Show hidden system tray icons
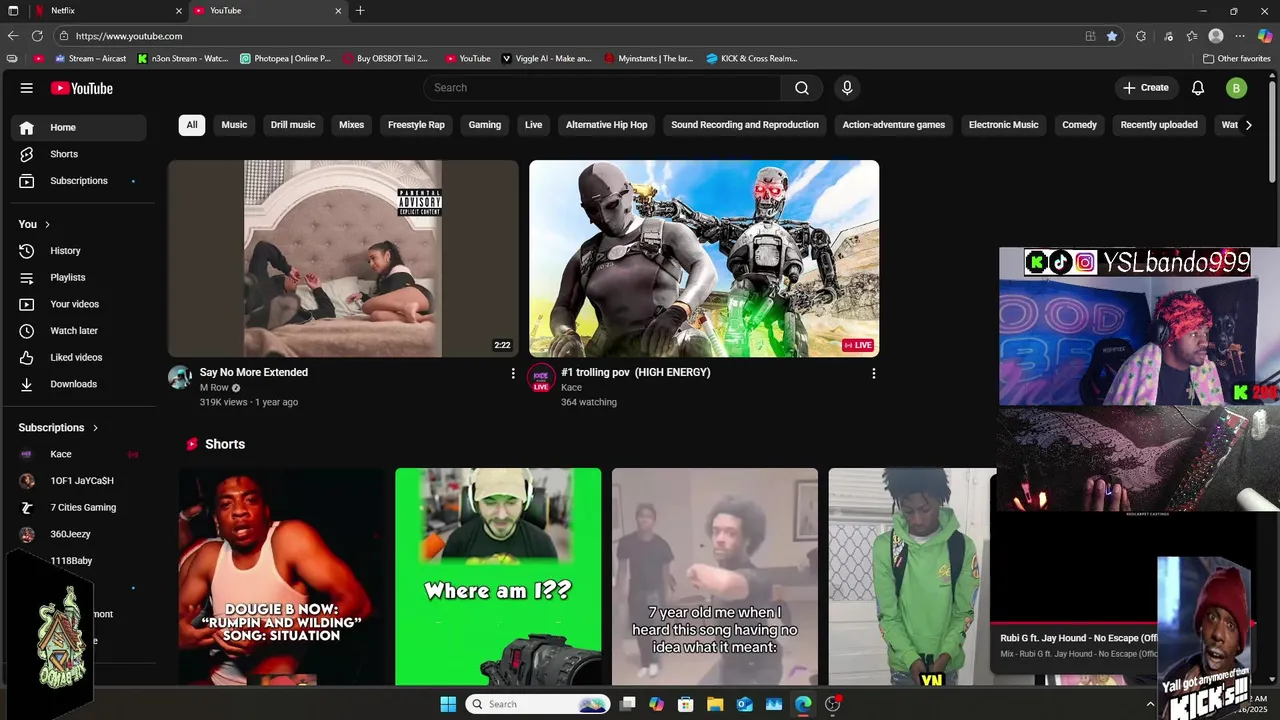This screenshot has width=1280, height=720. click(x=1149, y=704)
